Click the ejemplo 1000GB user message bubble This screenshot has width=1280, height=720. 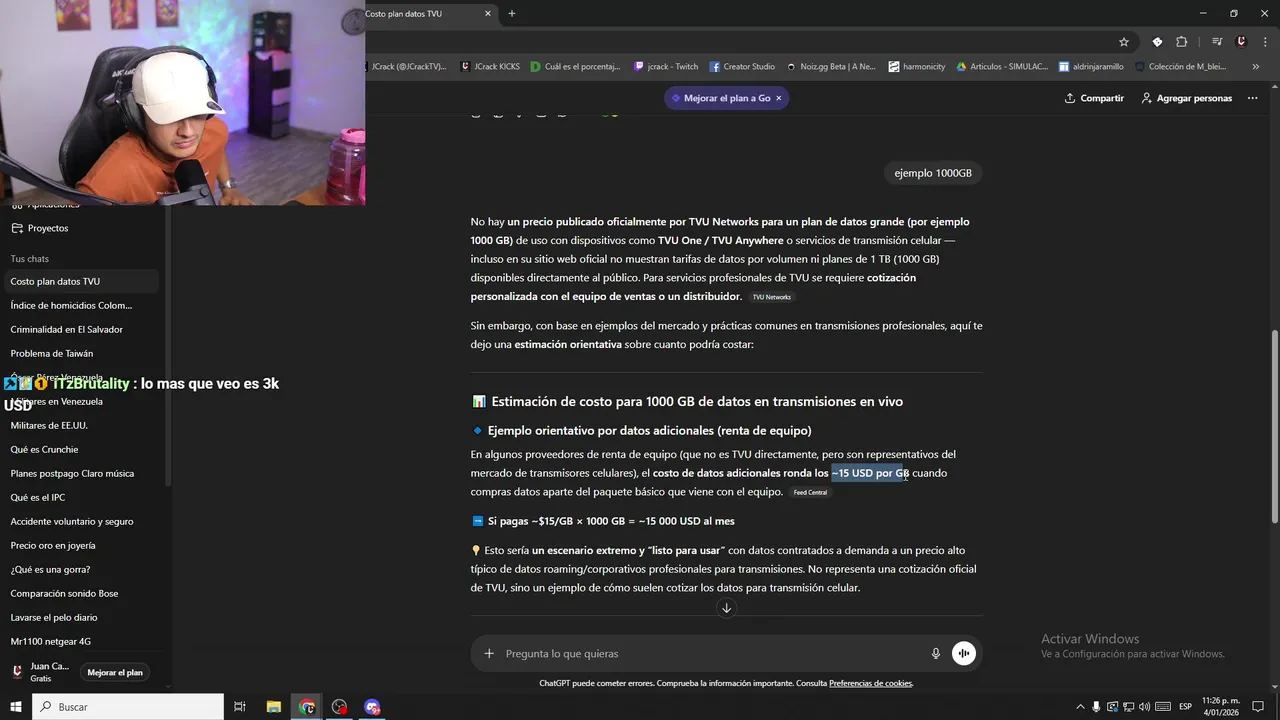[933, 173]
